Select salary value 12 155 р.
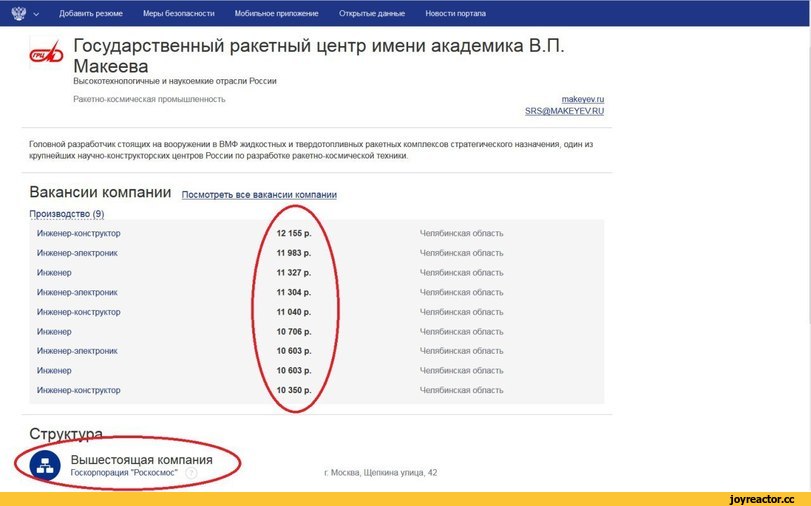 (294, 233)
